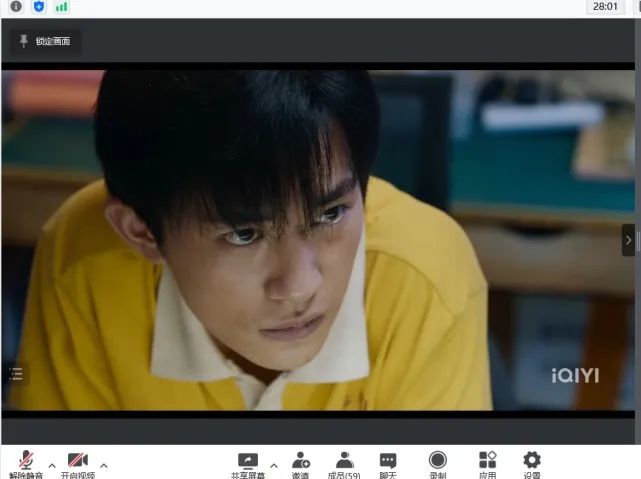Open the invite (邀请) icon

(x=300, y=461)
